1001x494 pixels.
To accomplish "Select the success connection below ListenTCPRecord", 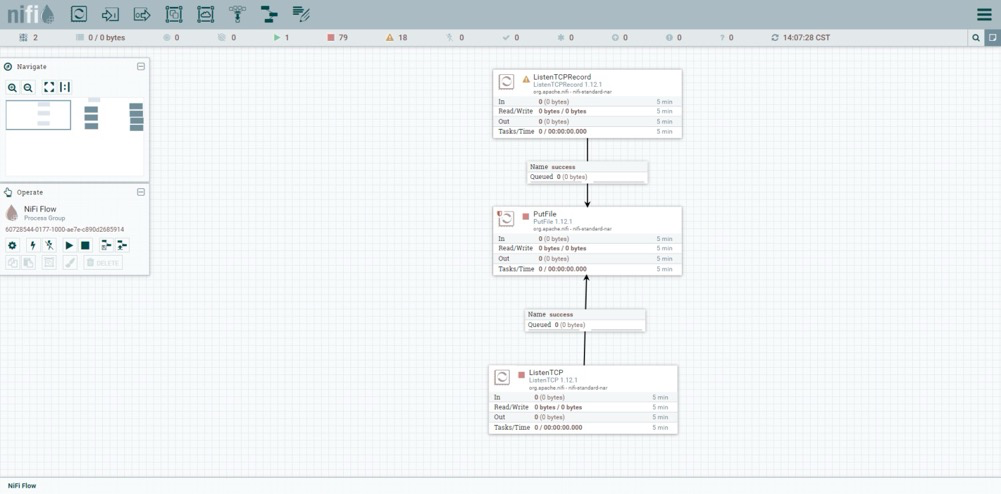I will pyautogui.click(x=587, y=172).
